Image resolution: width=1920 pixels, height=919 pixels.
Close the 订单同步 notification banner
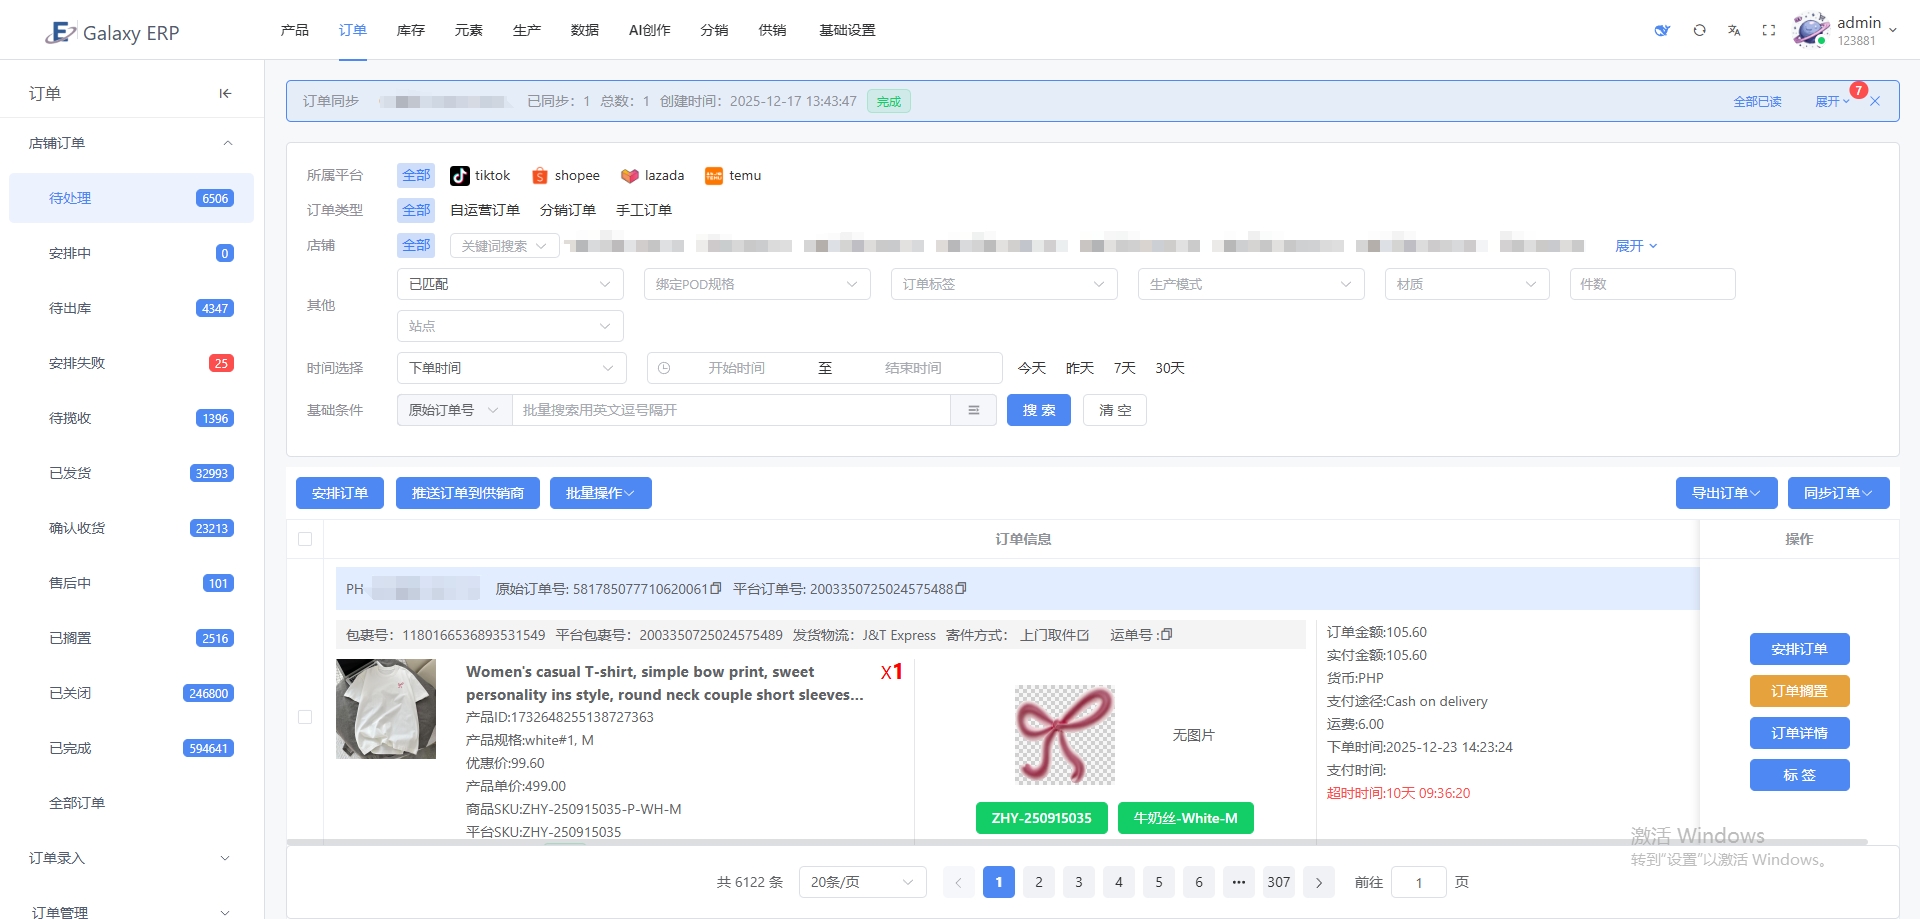click(1875, 102)
